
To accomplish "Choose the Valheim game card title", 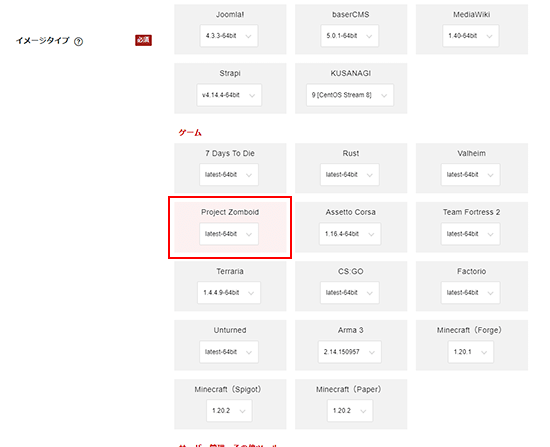I will coord(471,153).
